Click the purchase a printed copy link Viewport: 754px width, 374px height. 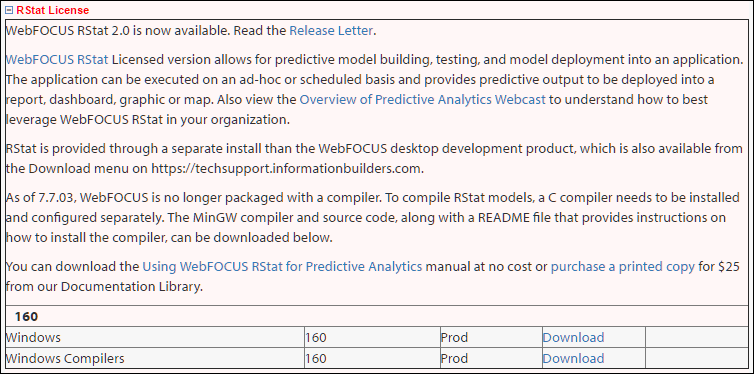[623, 266]
